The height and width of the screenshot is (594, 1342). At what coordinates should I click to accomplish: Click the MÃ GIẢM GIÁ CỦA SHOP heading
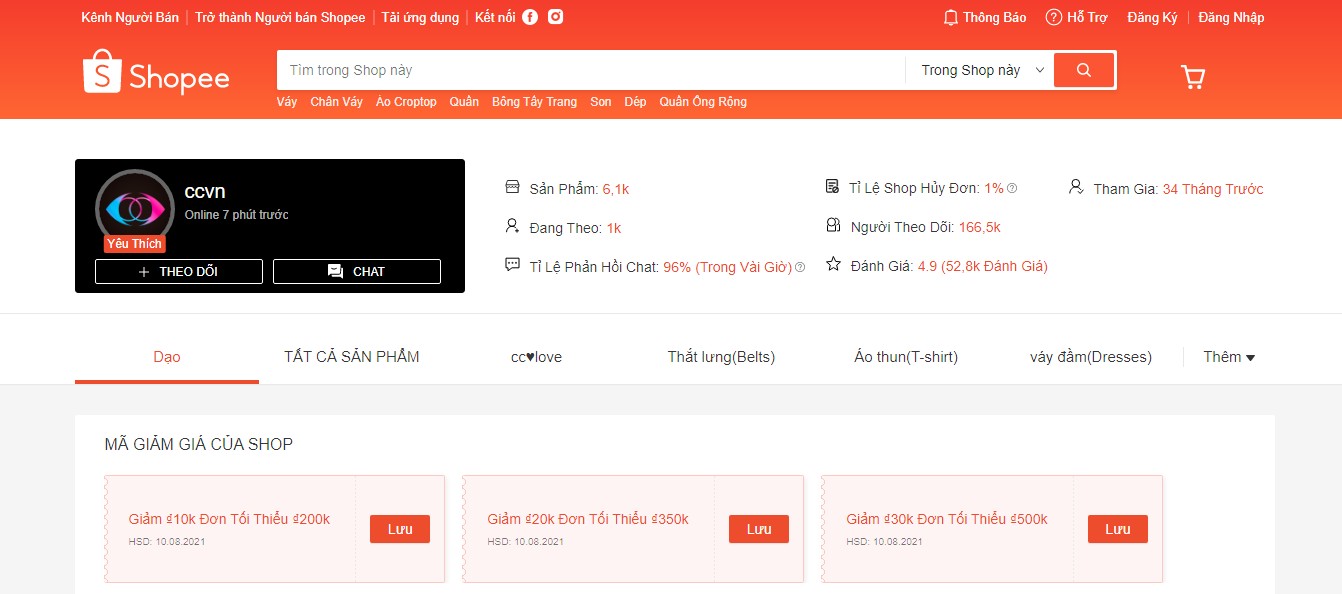click(x=199, y=444)
